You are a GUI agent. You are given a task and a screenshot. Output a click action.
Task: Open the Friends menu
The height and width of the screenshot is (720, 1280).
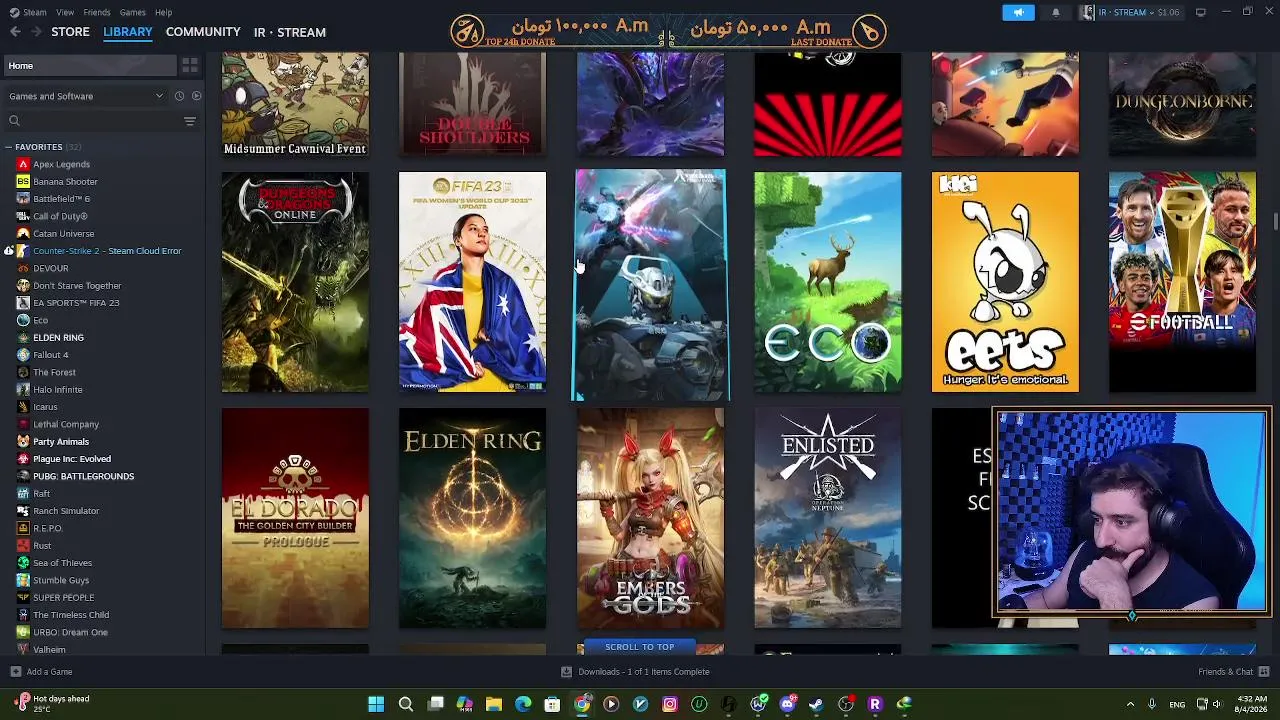[97, 12]
